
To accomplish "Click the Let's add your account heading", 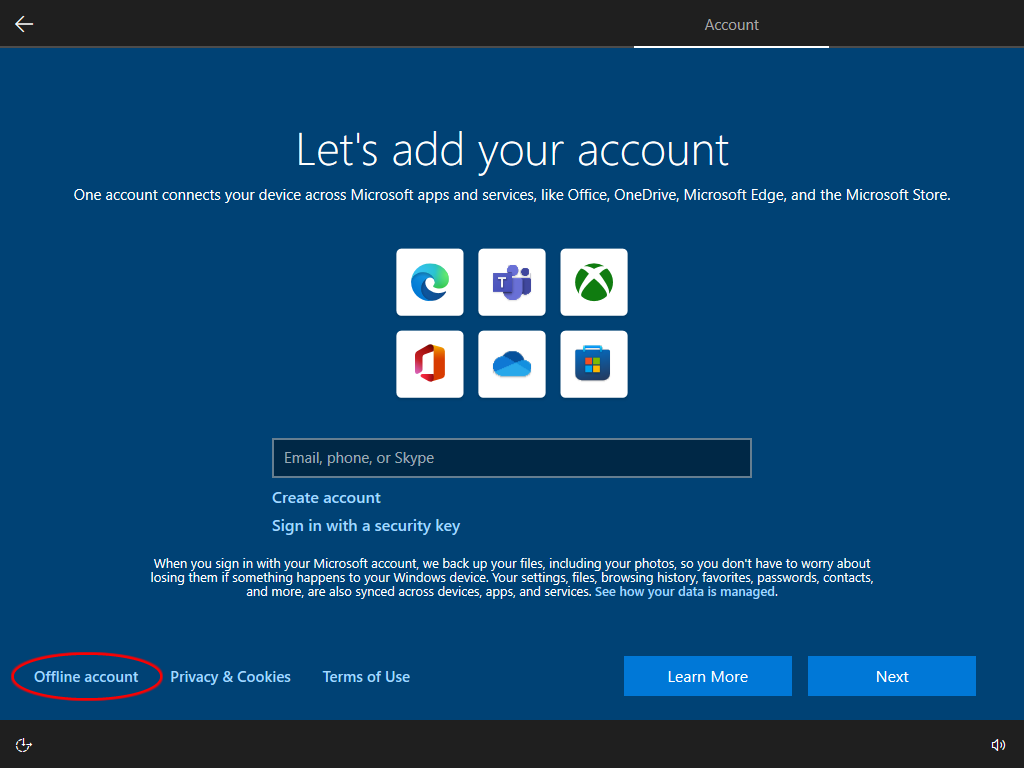I will [x=512, y=151].
